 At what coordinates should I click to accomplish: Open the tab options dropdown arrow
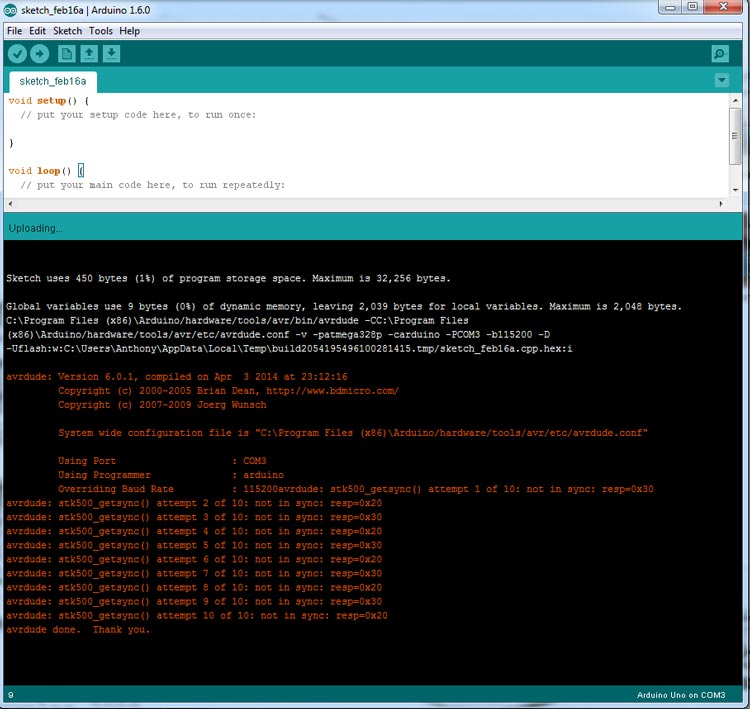pyautogui.click(x=722, y=80)
